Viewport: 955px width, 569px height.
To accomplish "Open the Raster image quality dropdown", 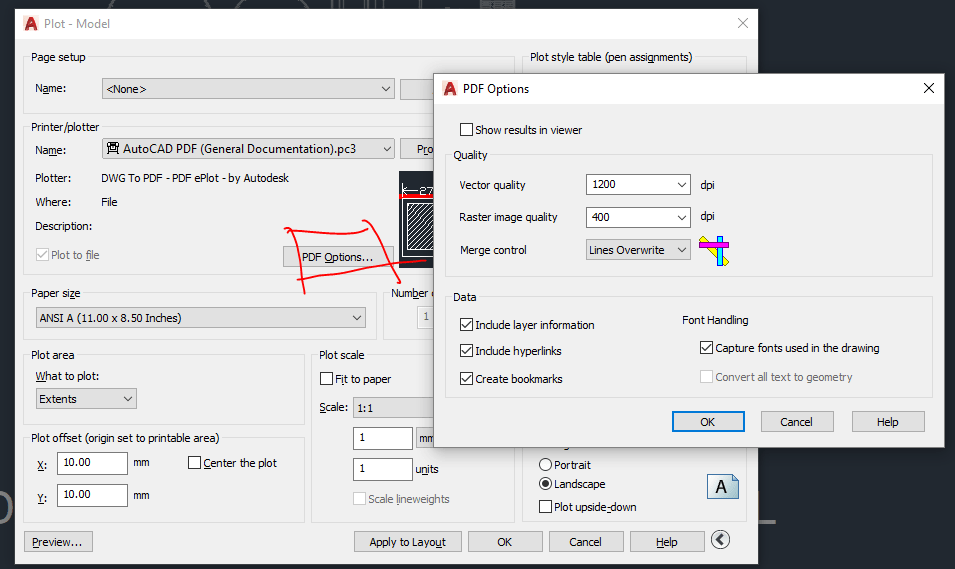I will [638, 217].
